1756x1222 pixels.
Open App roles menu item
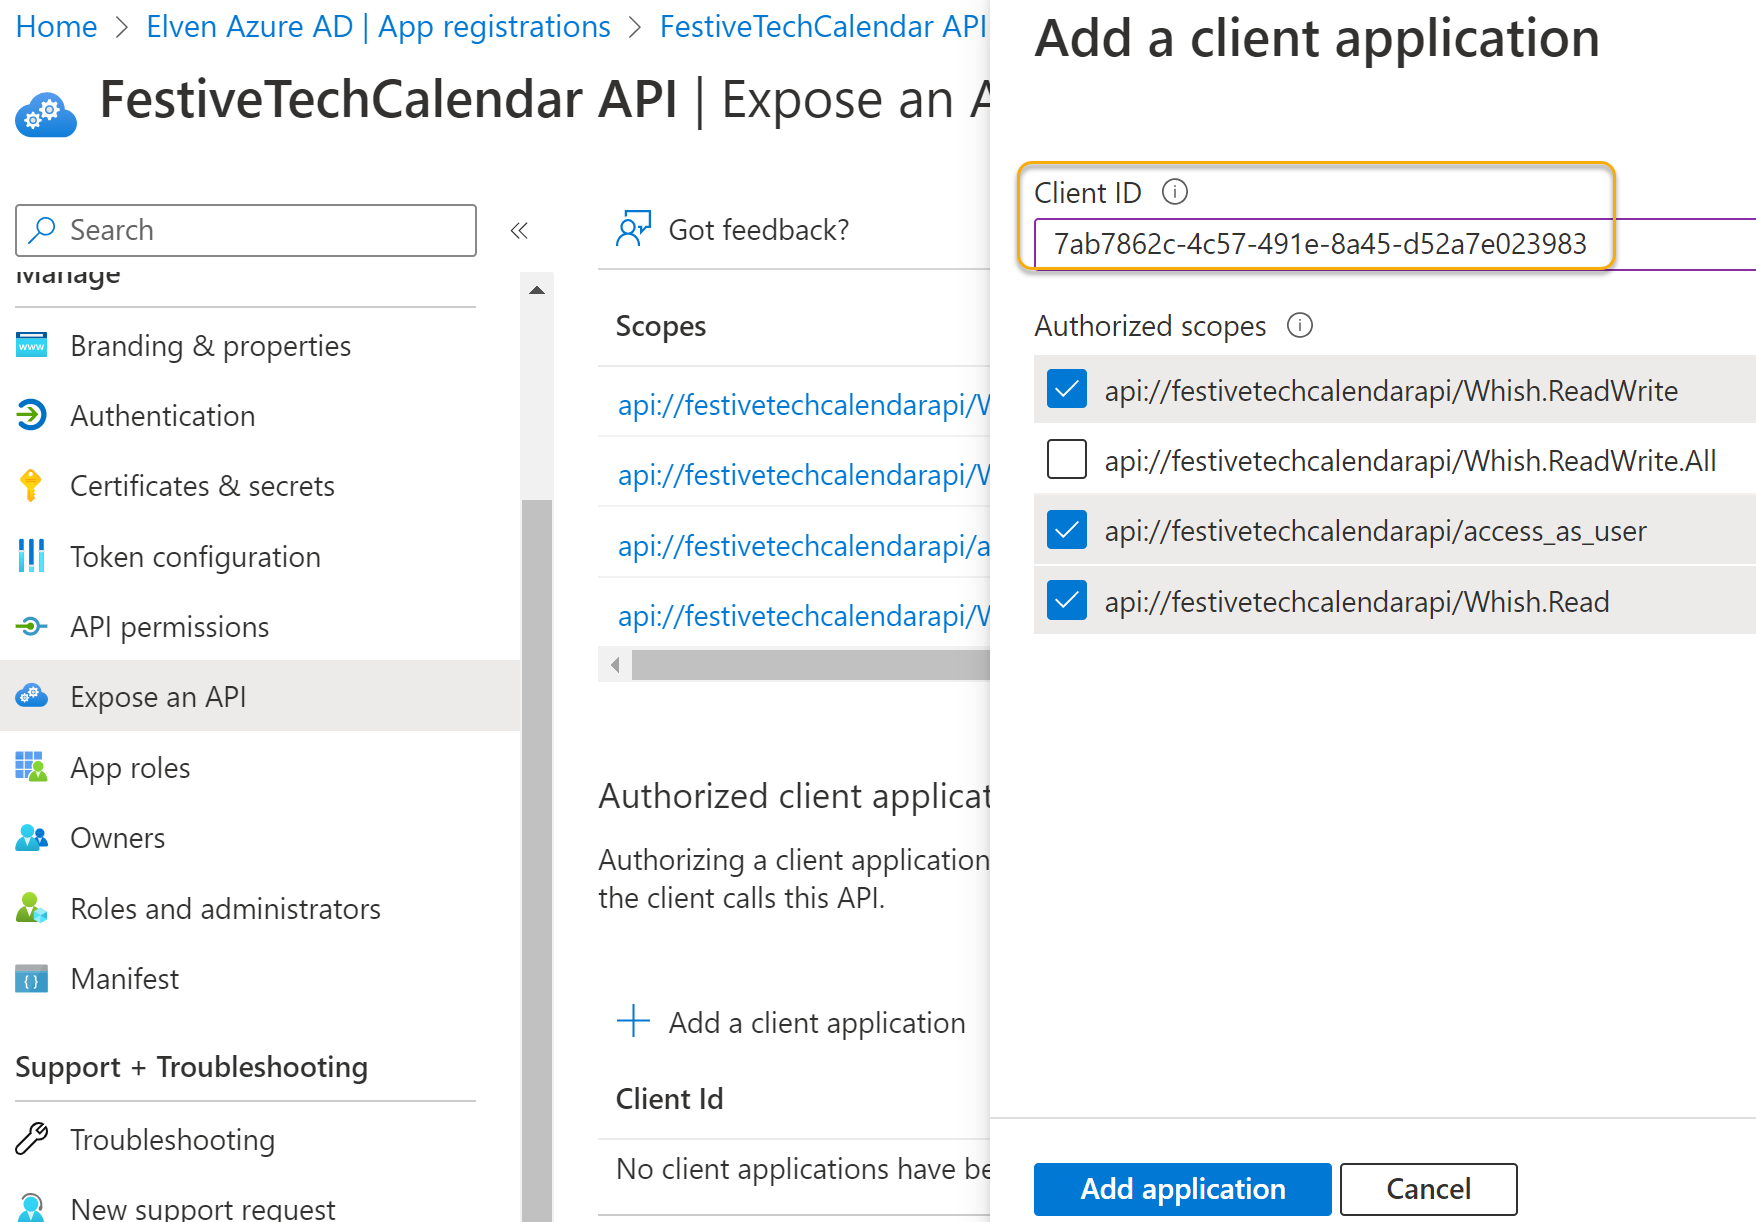260,767
